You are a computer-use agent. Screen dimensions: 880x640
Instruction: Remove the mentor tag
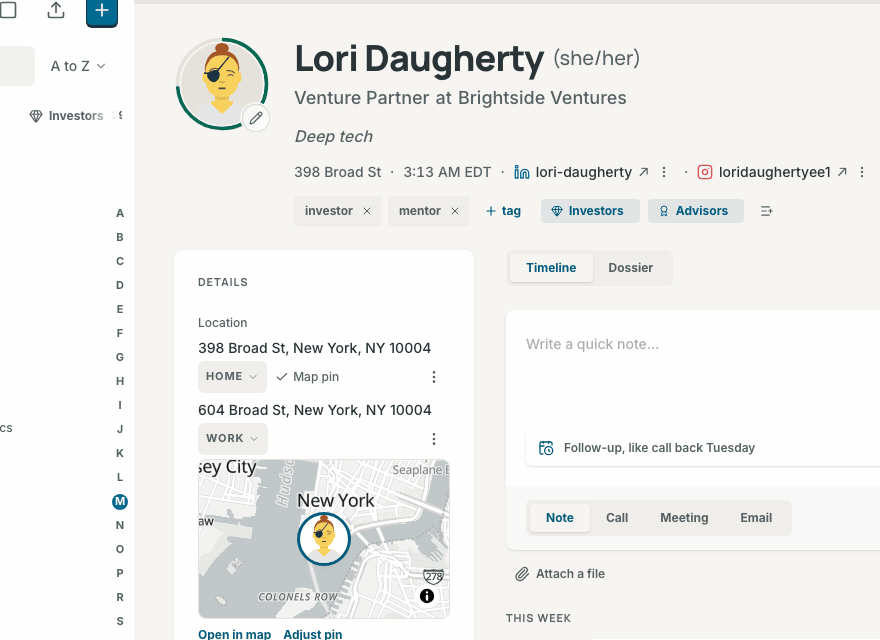(x=455, y=211)
